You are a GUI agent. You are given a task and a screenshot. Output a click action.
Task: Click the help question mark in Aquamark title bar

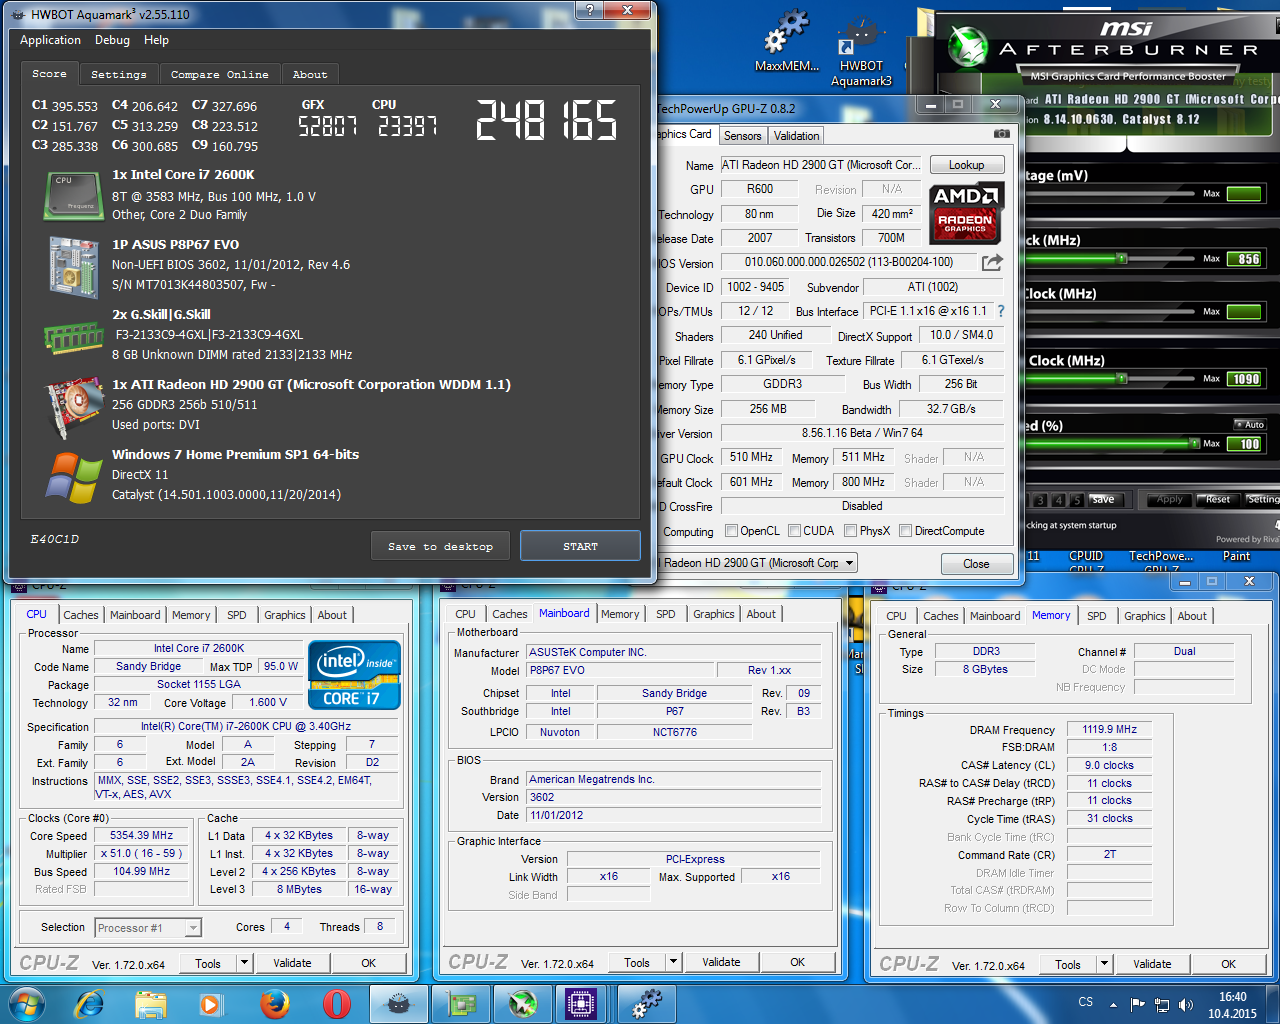[x=589, y=10]
